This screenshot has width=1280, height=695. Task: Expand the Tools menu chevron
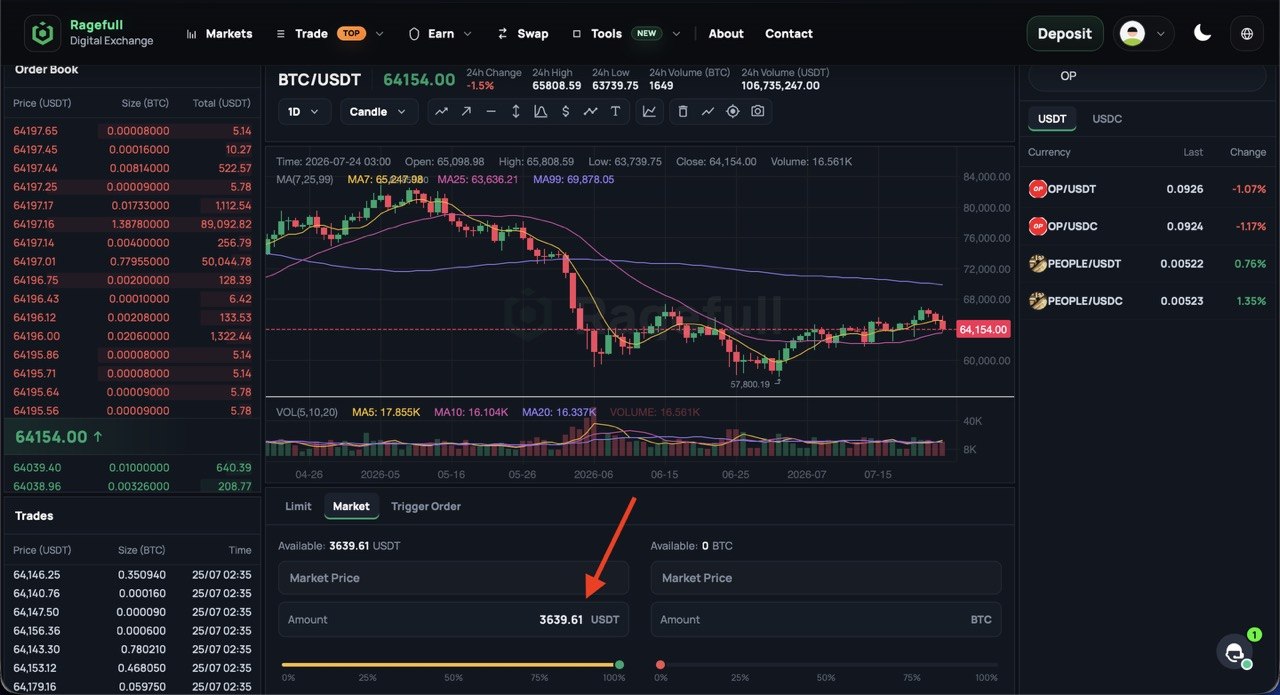pos(676,34)
